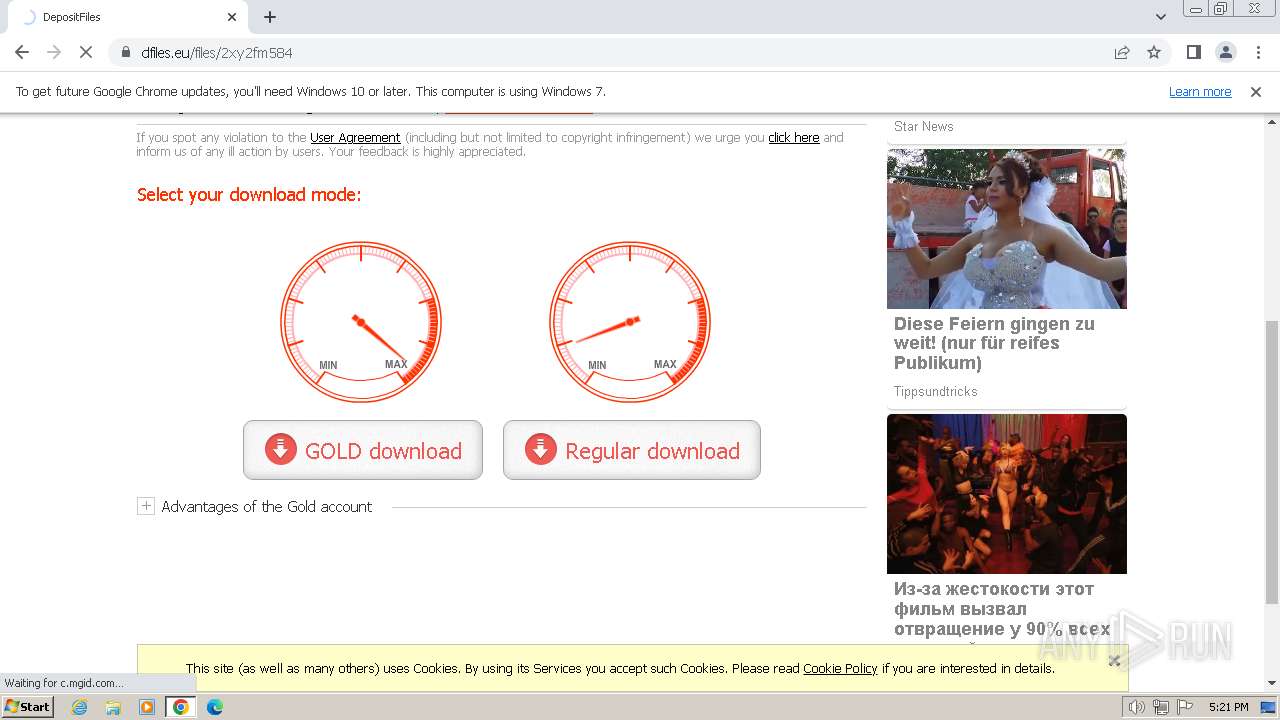Viewport: 1280px width, 720px height.
Task: Open the Chrome profile menu
Action: 1226,52
